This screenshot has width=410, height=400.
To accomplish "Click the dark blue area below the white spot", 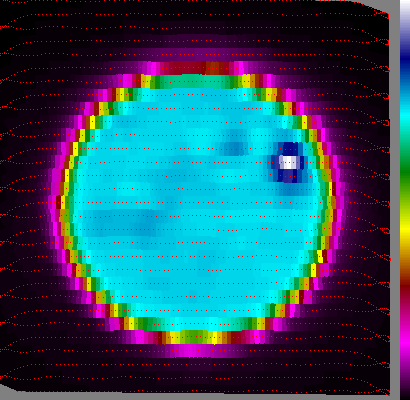I will coord(287,176).
